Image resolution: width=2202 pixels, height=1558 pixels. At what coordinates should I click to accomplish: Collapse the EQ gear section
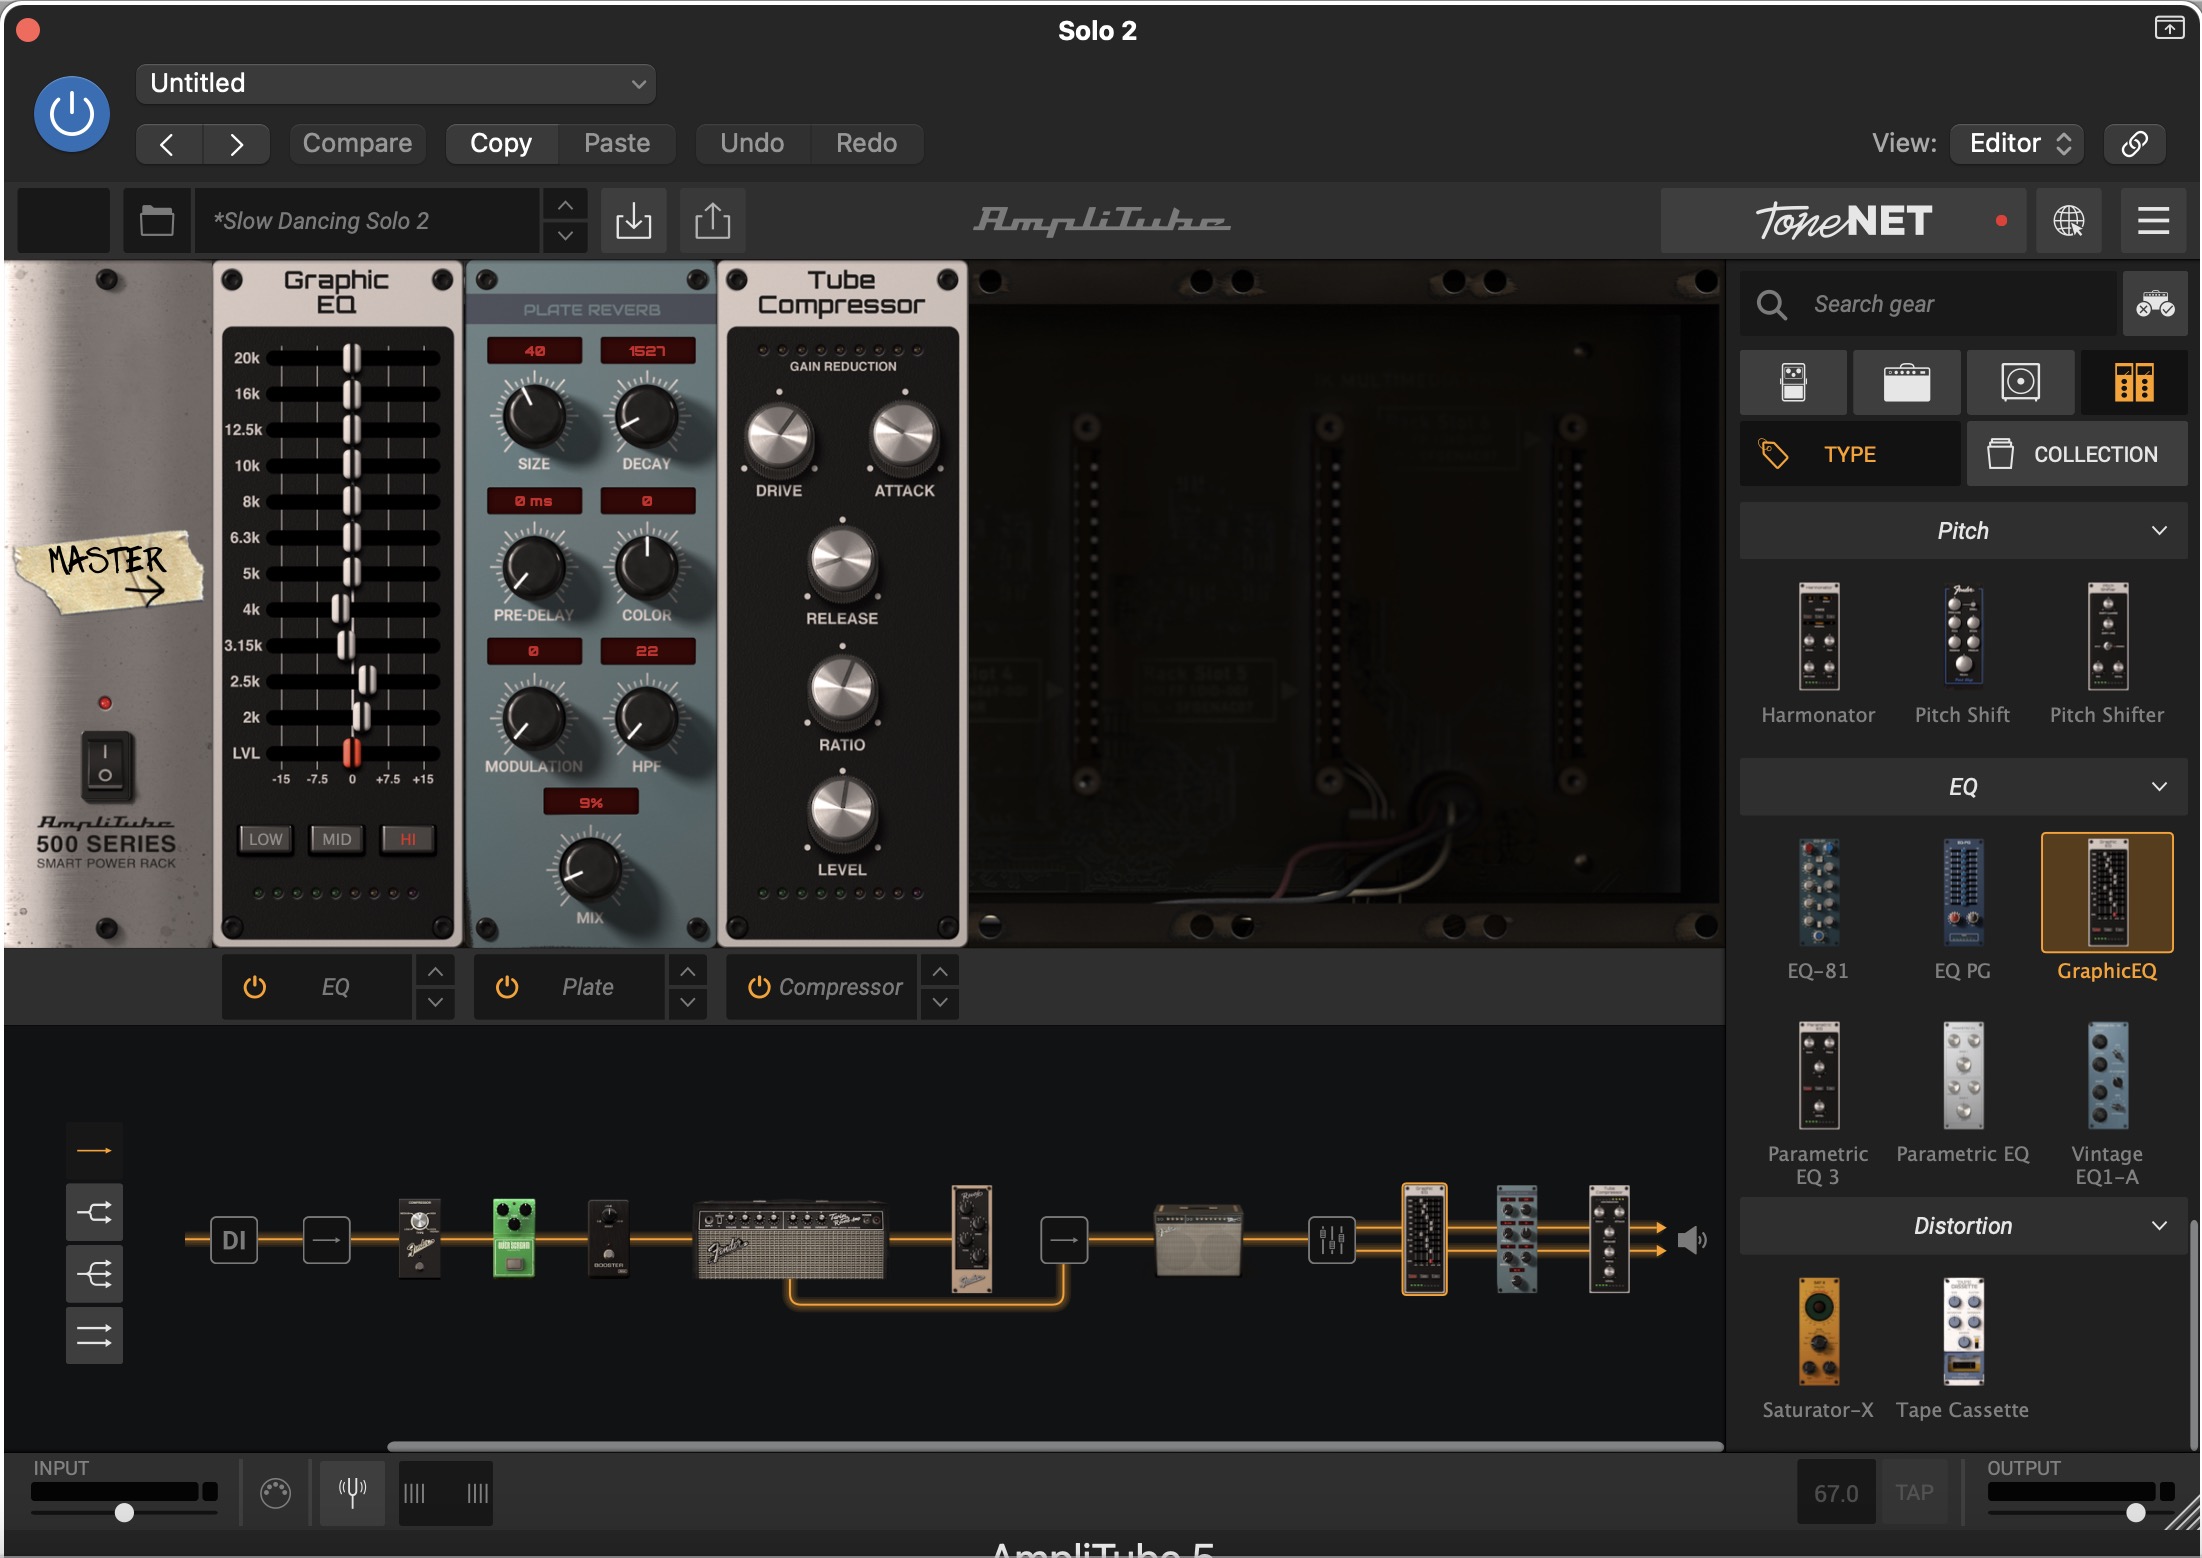coord(1963,787)
